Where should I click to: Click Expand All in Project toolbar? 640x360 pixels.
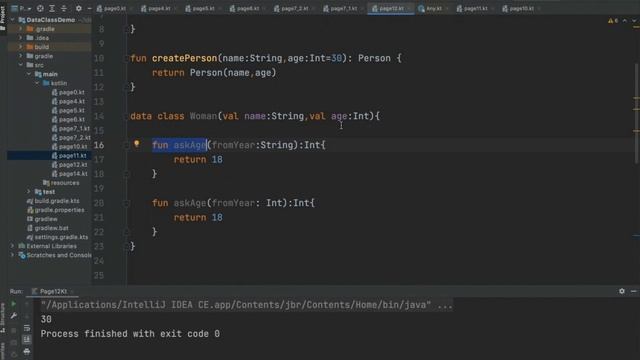pos(52,8)
